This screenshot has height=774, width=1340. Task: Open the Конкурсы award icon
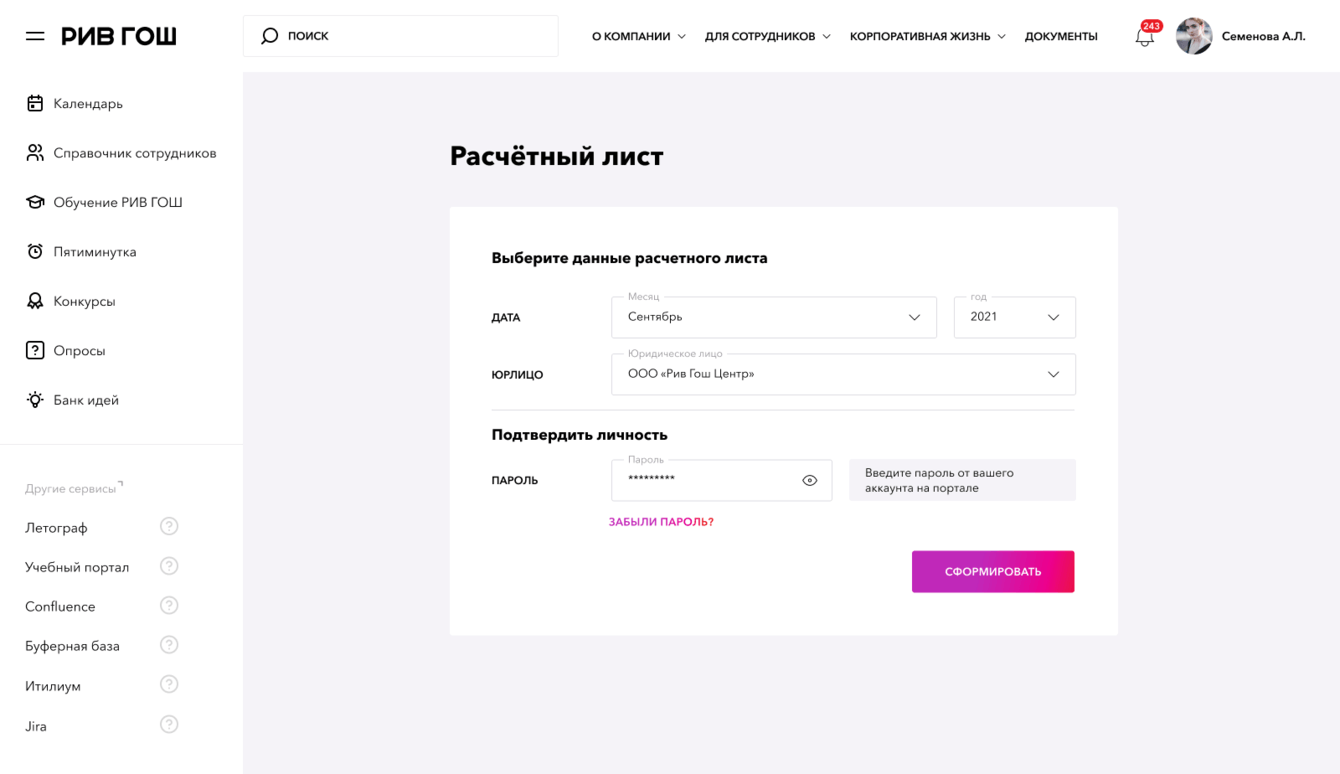[35, 301]
